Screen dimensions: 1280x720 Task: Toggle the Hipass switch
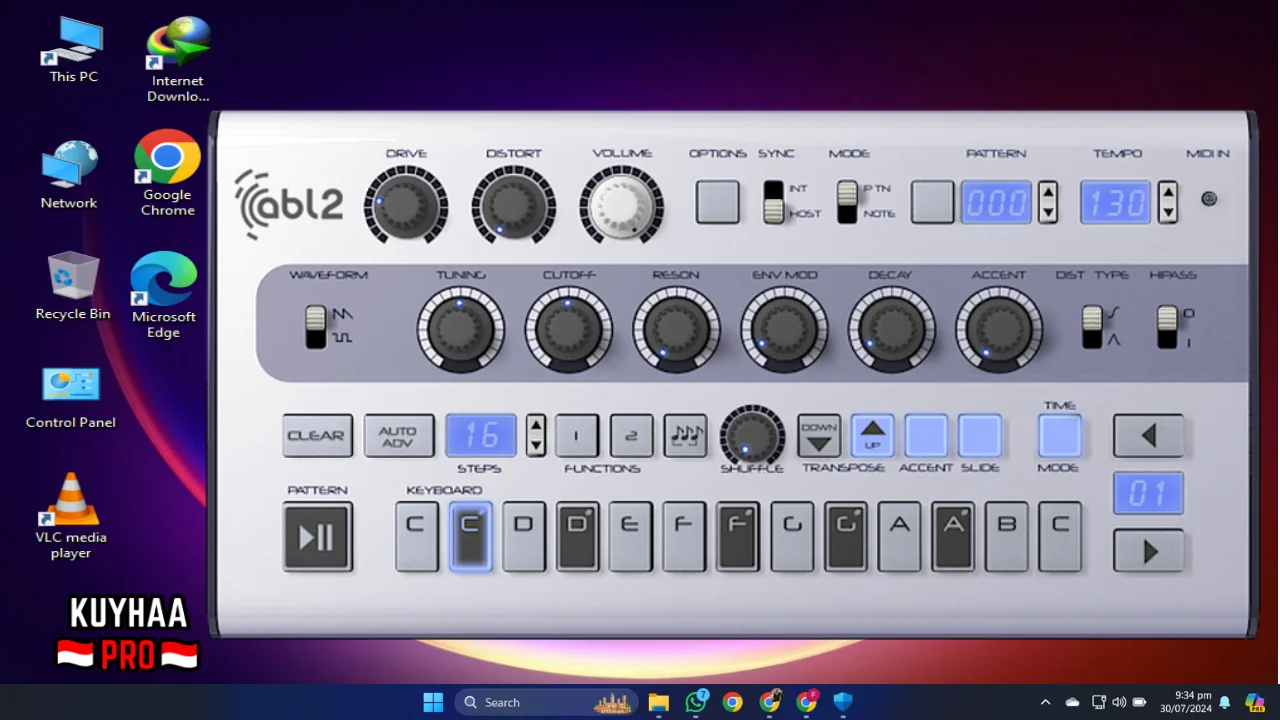click(x=1167, y=327)
